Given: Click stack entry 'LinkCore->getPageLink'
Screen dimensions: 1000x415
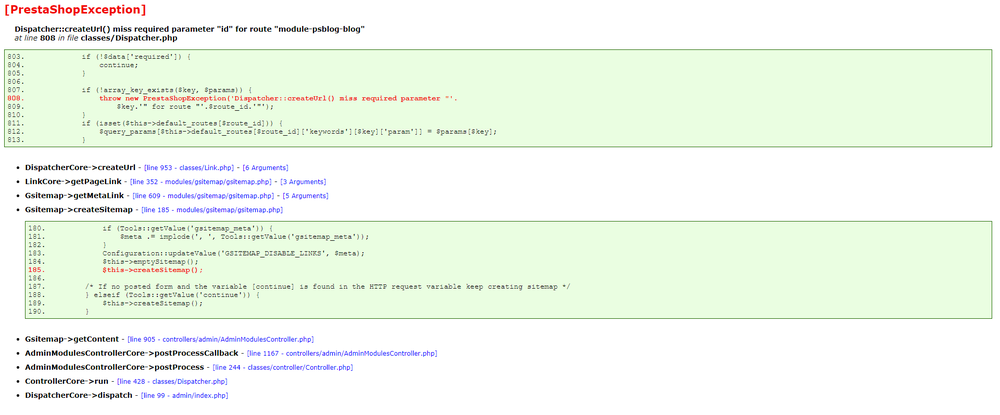Looking at the screenshot, I should [73, 182].
